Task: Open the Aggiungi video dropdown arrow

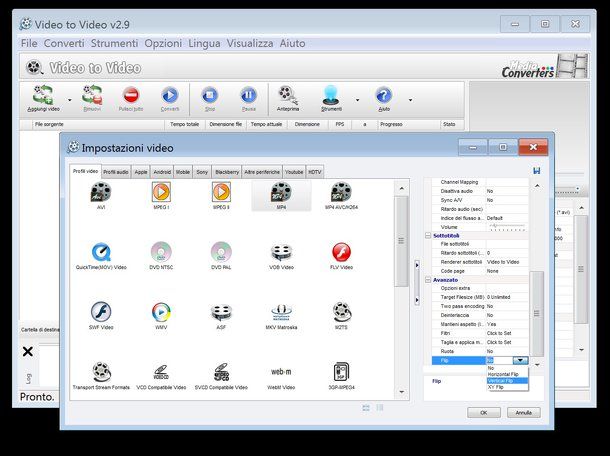Action: click(70, 100)
